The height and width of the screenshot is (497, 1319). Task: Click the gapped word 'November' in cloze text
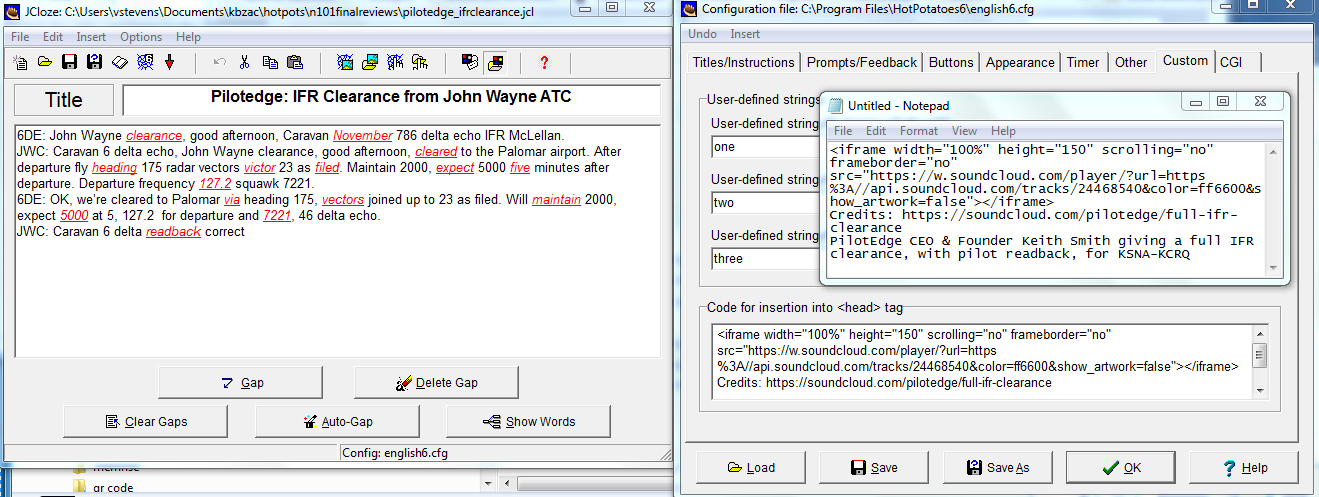(x=362, y=136)
